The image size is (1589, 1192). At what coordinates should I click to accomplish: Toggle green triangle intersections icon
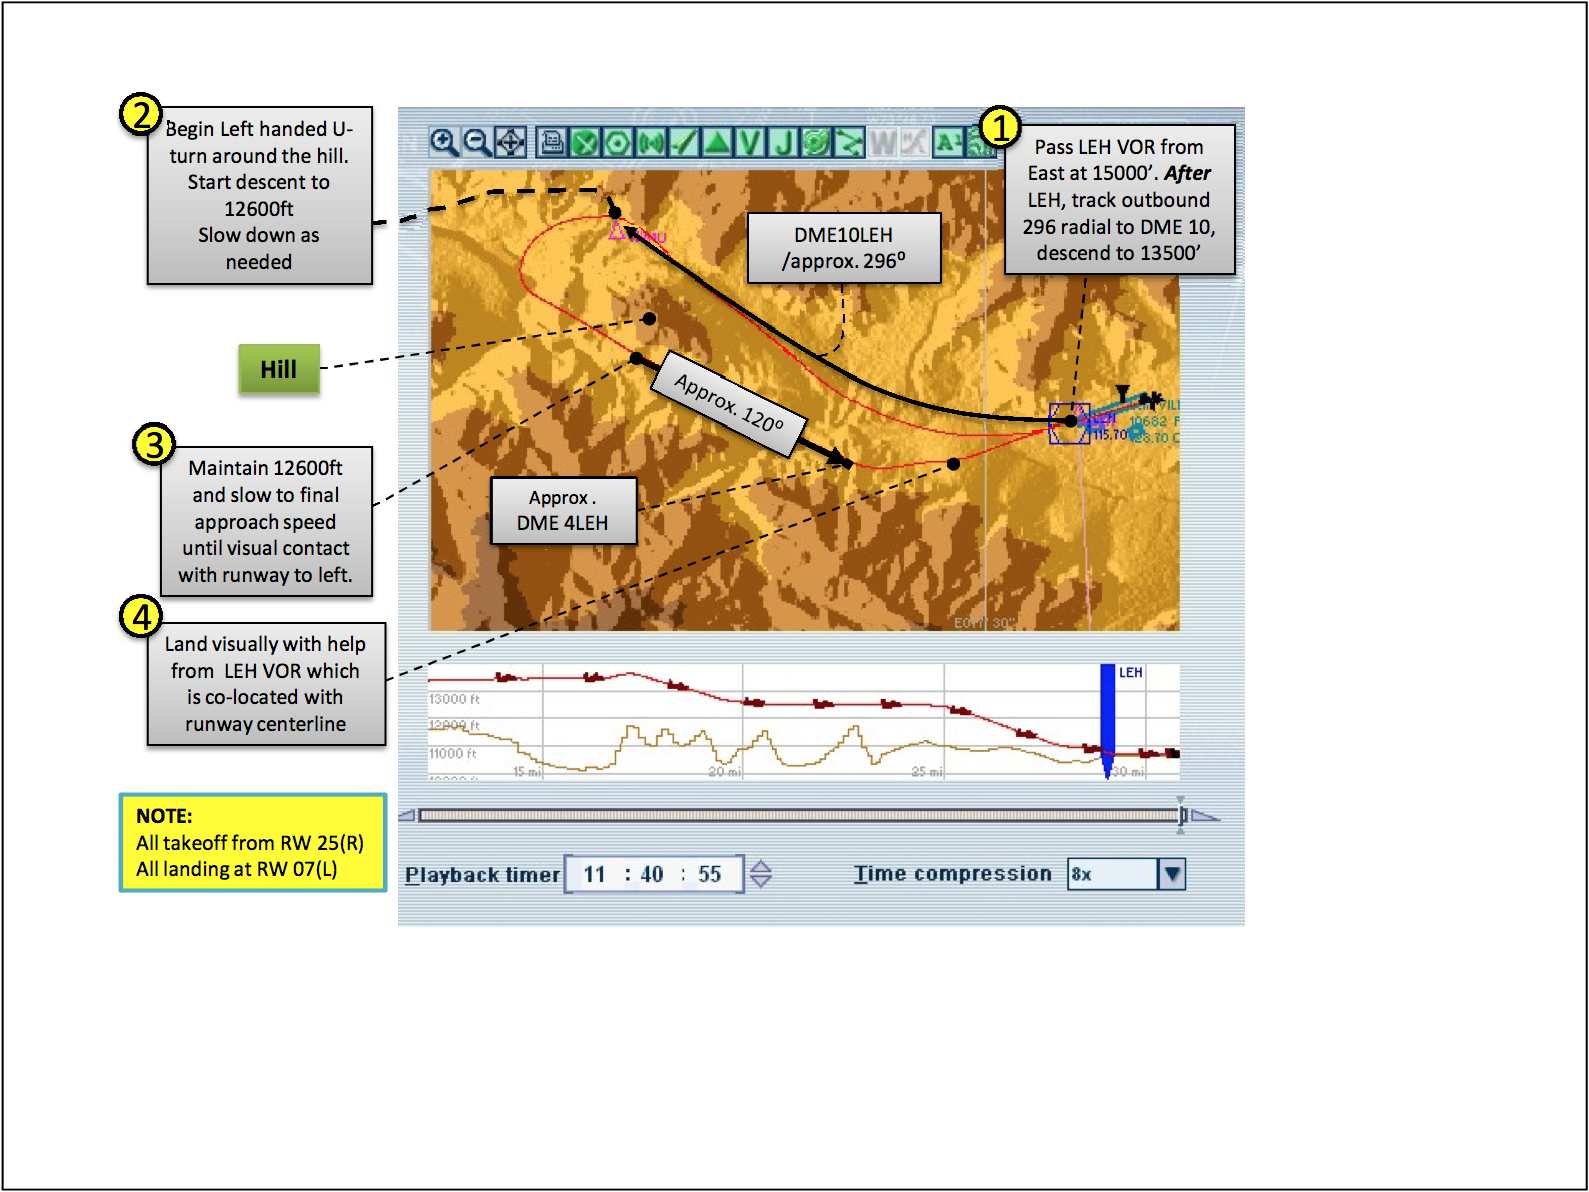[x=717, y=142]
